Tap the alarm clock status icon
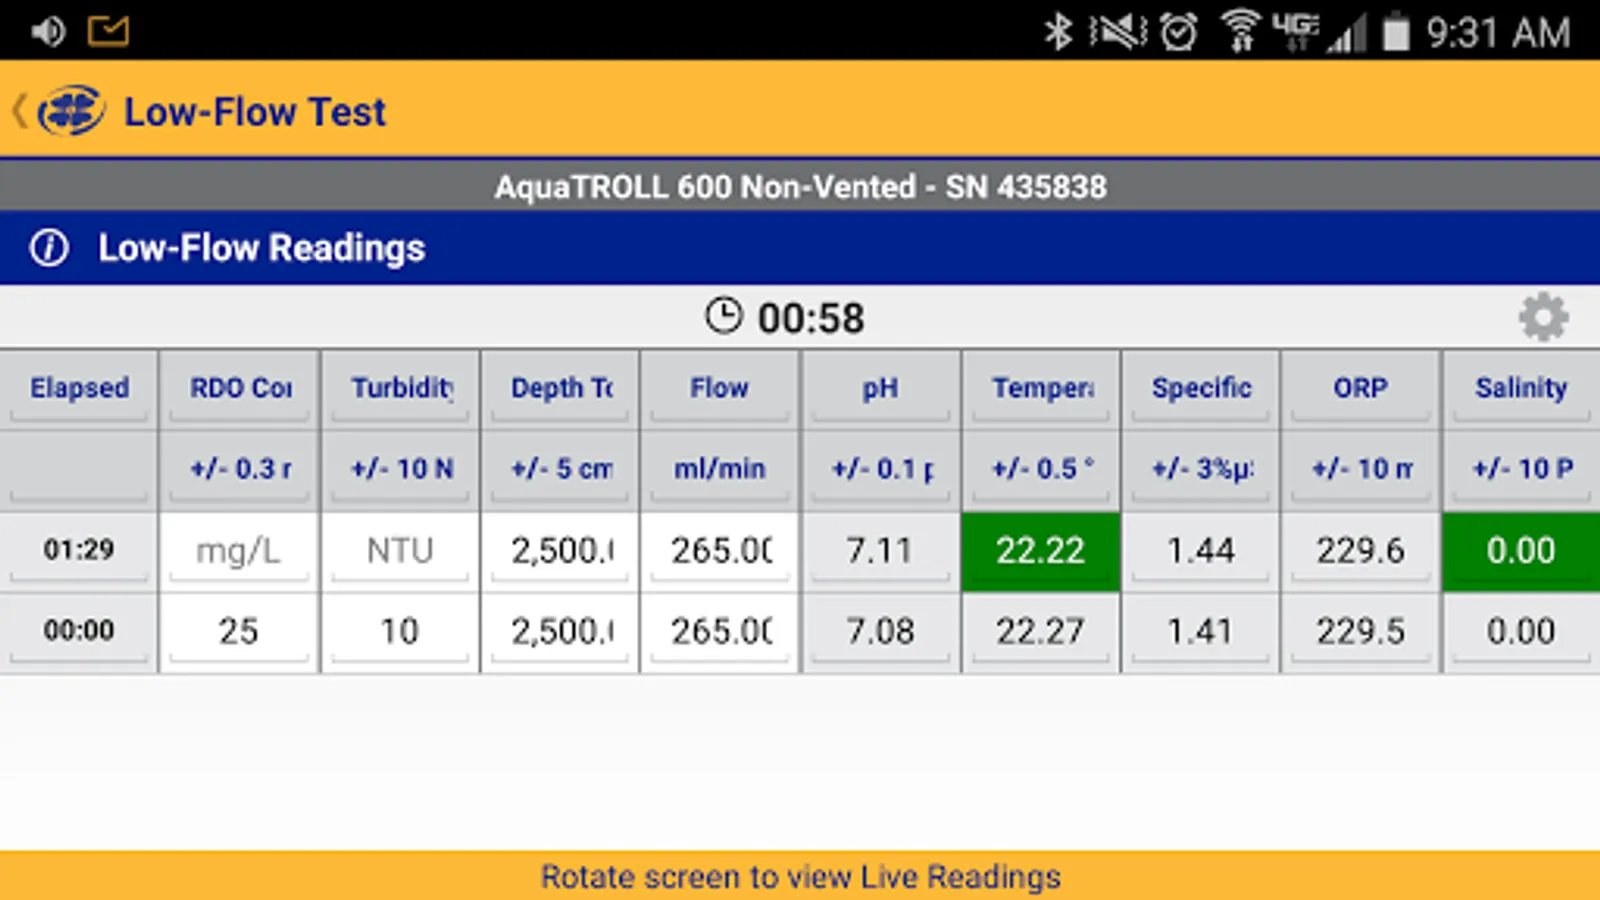The height and width of the screenshot is (900, 1600). [x=1179, y=32]
